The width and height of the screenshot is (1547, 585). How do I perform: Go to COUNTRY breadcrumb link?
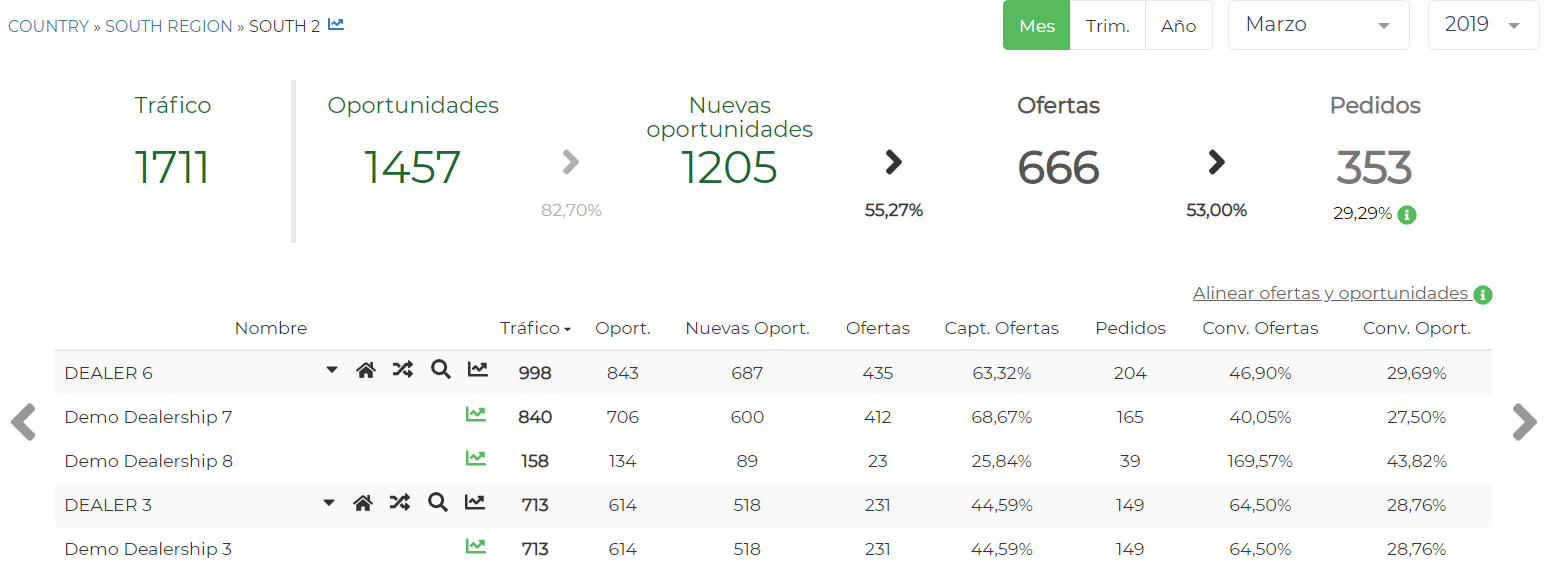[x=48, y=26]
